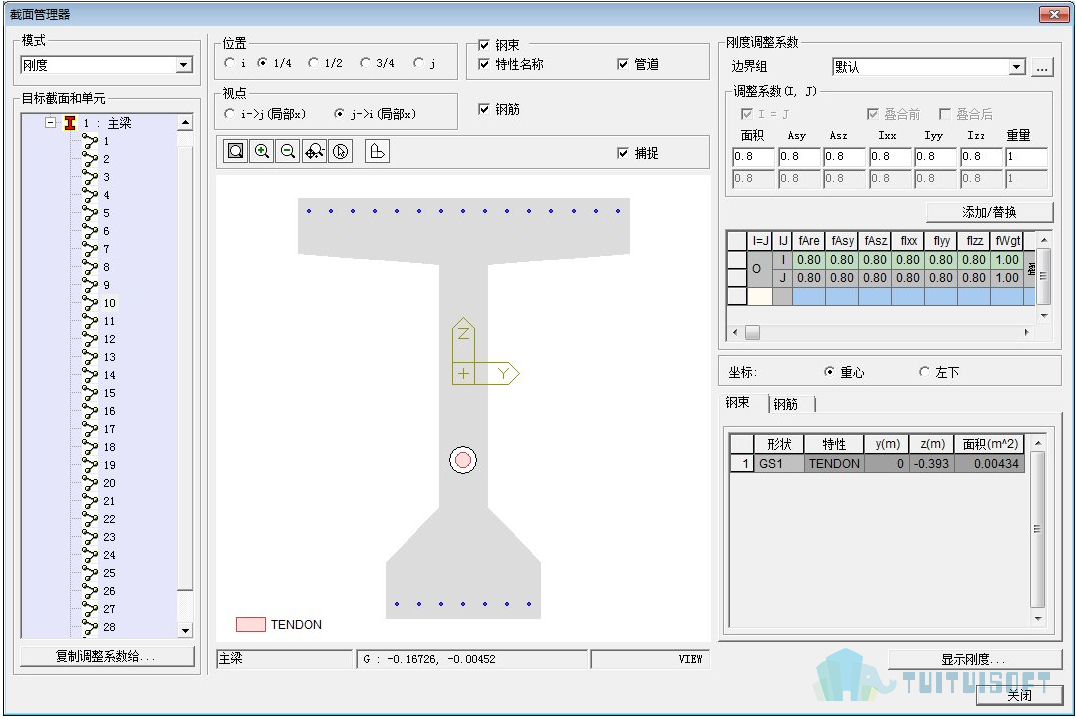Open the 模式 刚度 dropdown

tap(184, 65)
